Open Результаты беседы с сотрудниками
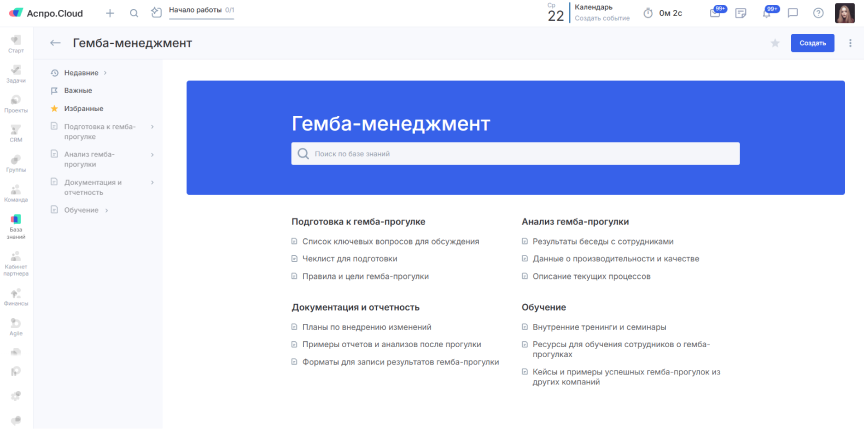This screenshot has width=864, height=429. pos(603,241)
